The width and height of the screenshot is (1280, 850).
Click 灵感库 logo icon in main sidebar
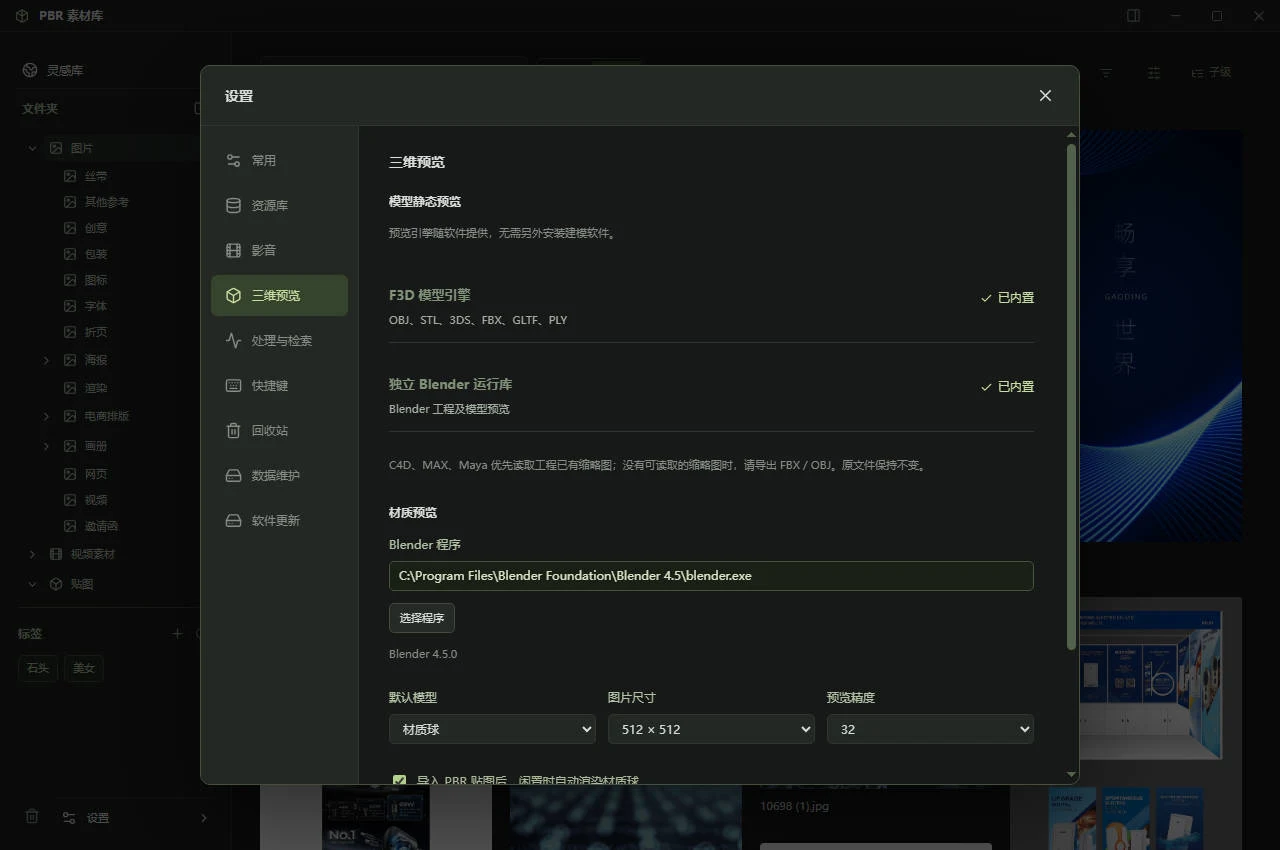pos(30,70)
